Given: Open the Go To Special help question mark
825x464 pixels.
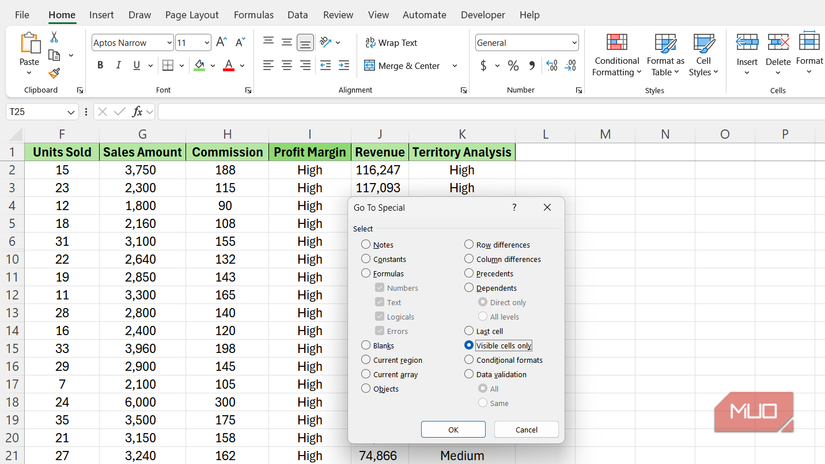Looking at the screenshot, I should coord(514,207).
